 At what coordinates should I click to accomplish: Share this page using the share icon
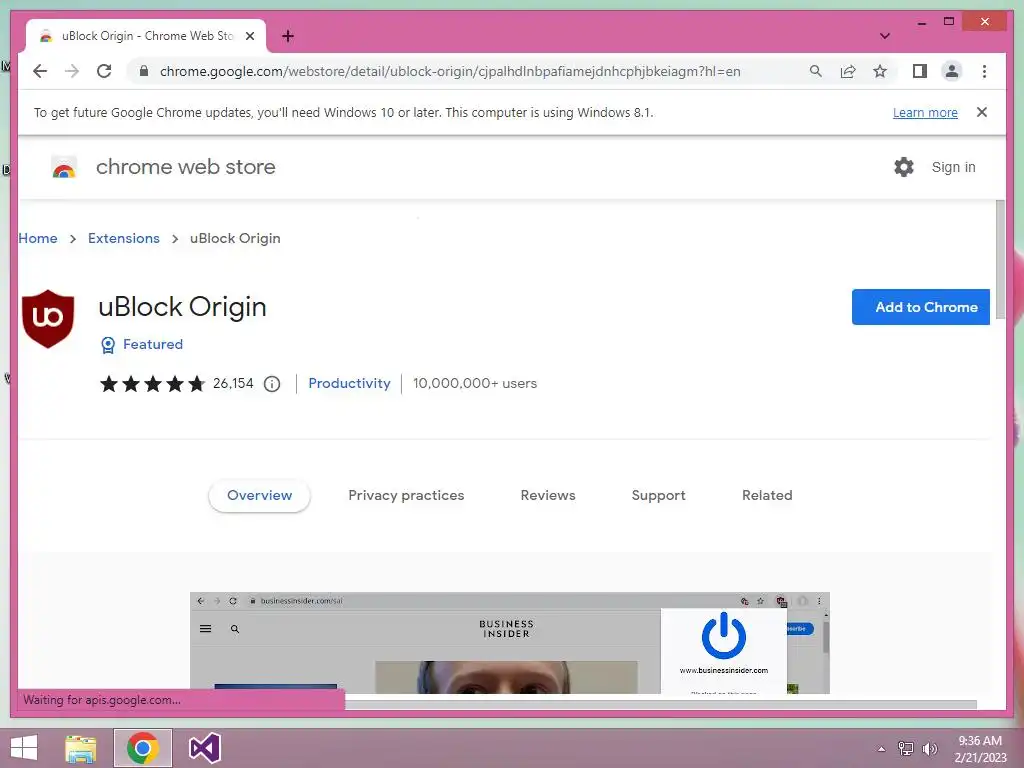(x=848, y=71)
